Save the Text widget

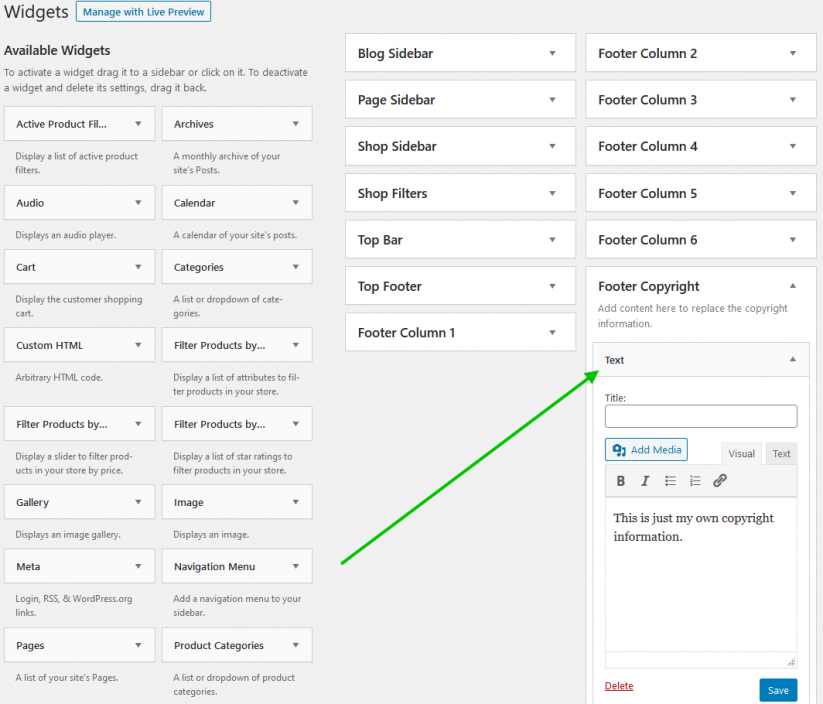click(x=778, y=690)
